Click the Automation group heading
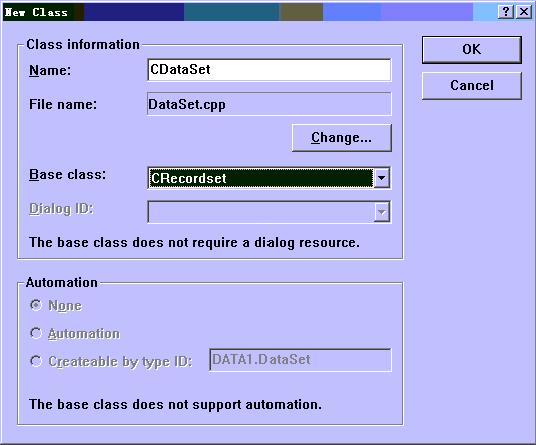This screenshot has width=536, height=445. [62, 283]
